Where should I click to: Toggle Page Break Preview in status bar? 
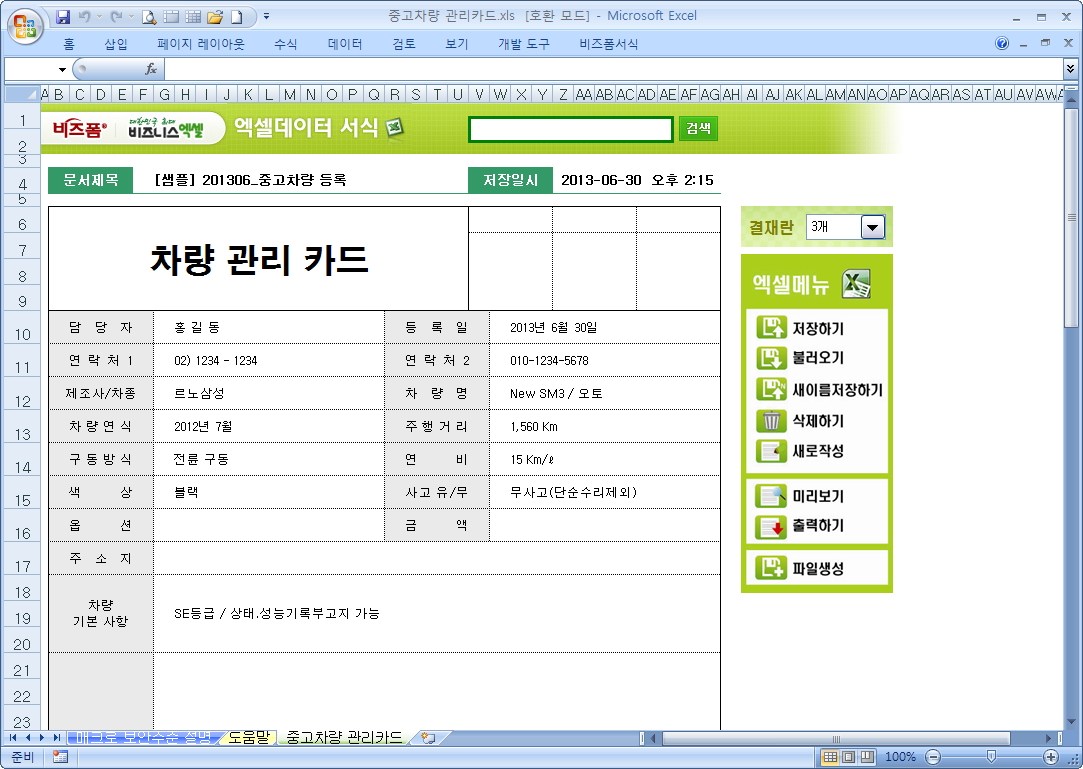click(866, 757)
